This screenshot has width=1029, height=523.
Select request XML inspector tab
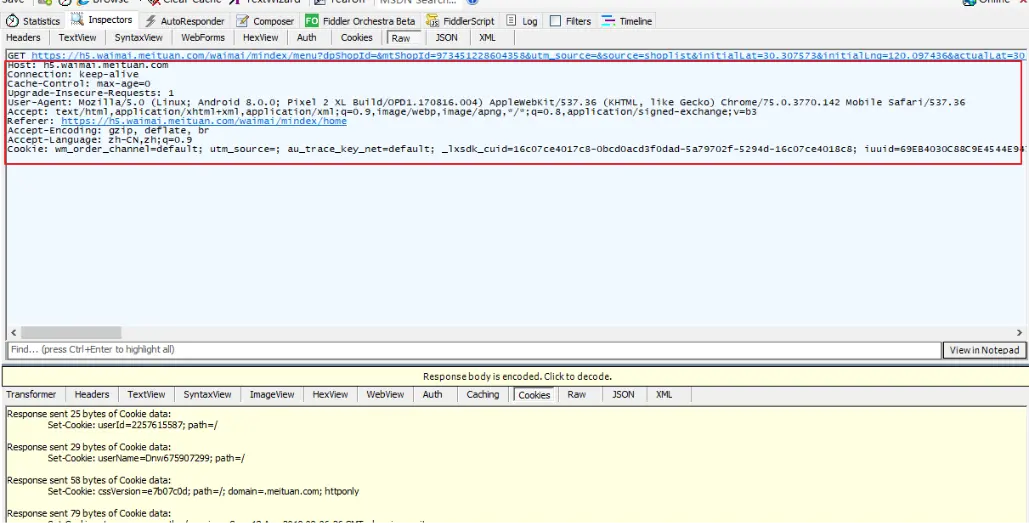tap(487, 37)
